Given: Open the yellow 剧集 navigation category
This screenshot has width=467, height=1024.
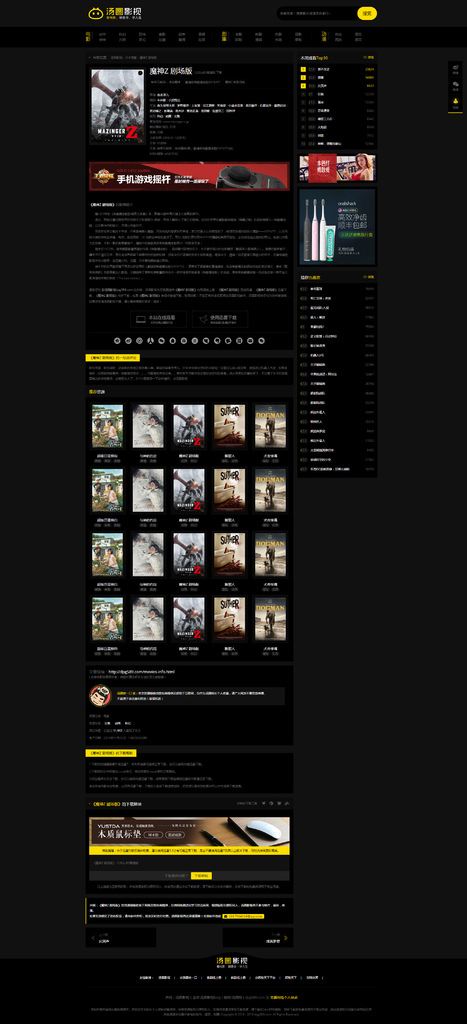Looking at the screenshot, I should (x=225, y=37).
